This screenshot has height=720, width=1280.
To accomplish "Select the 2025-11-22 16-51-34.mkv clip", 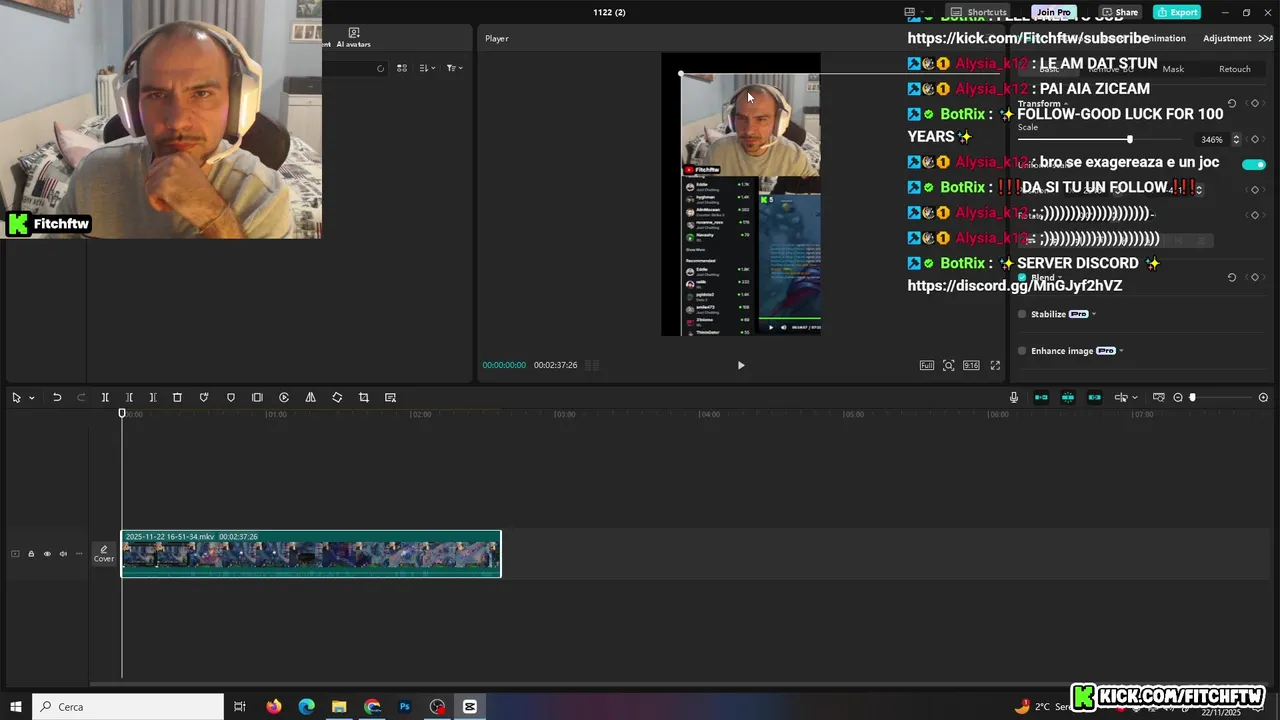I will 311,554.
